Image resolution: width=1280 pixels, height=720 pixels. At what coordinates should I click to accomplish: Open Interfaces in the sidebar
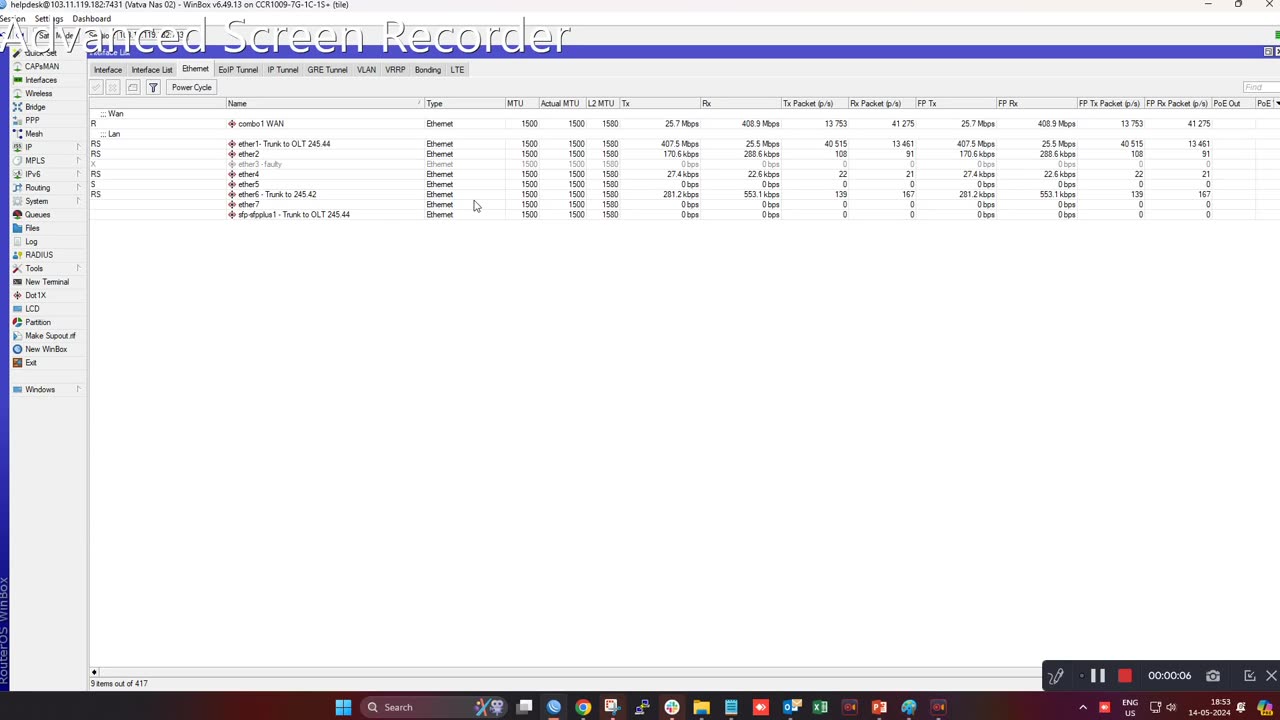point(40,80)
